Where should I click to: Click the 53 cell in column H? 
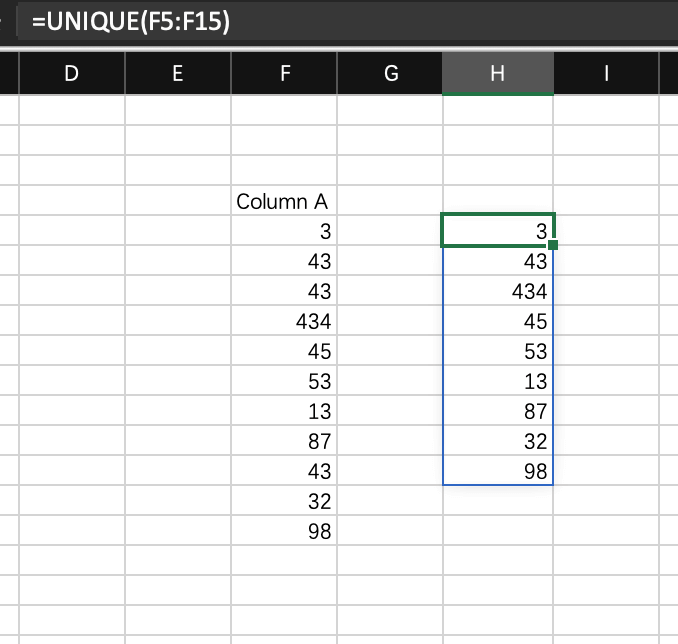497,351
